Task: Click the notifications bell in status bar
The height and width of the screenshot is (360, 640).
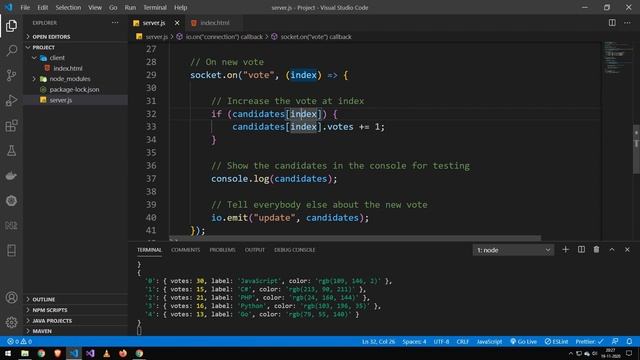Action: click(629, 341)
